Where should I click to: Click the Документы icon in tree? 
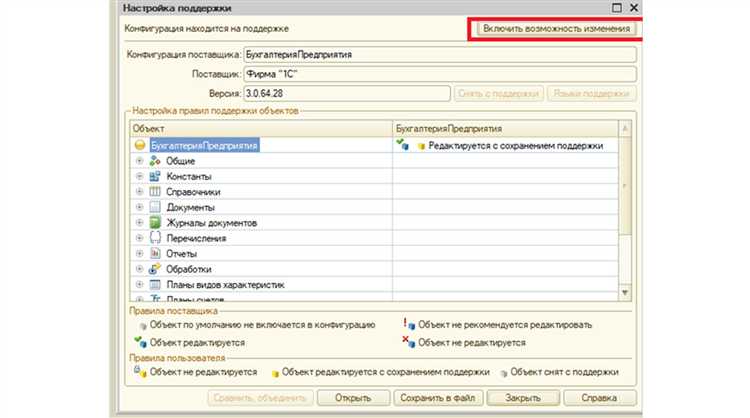[x=155, y=207]
